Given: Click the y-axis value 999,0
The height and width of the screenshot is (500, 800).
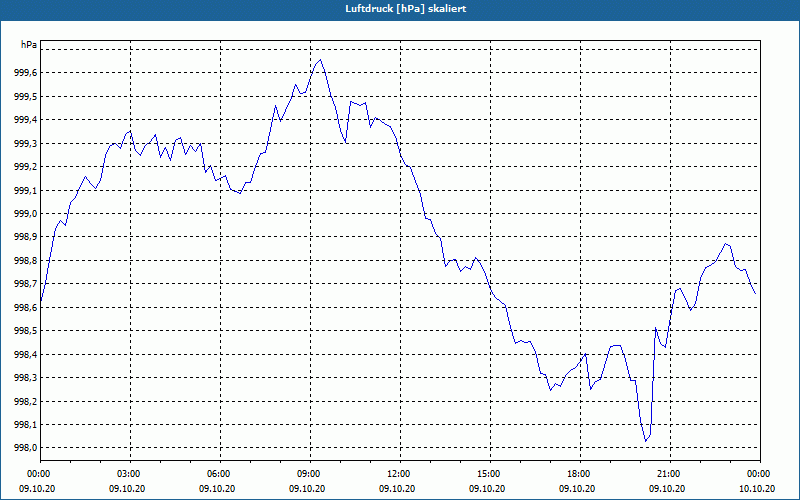Looking at the screenshot, I should (x=26, y=214).
